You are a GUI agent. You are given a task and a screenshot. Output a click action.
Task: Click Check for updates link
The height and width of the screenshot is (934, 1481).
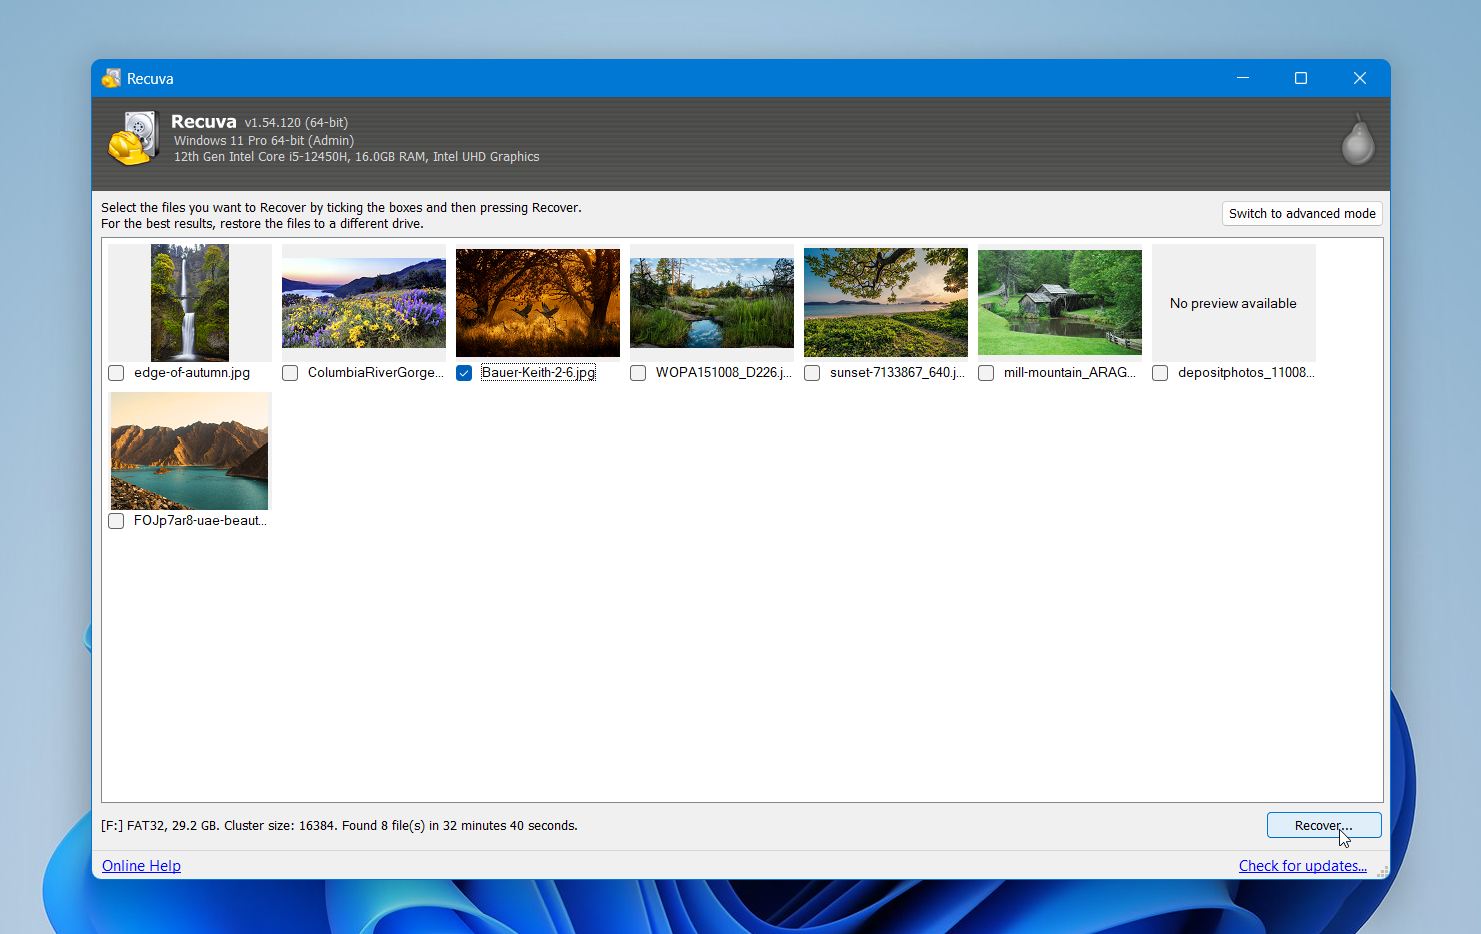point(1302,865)
